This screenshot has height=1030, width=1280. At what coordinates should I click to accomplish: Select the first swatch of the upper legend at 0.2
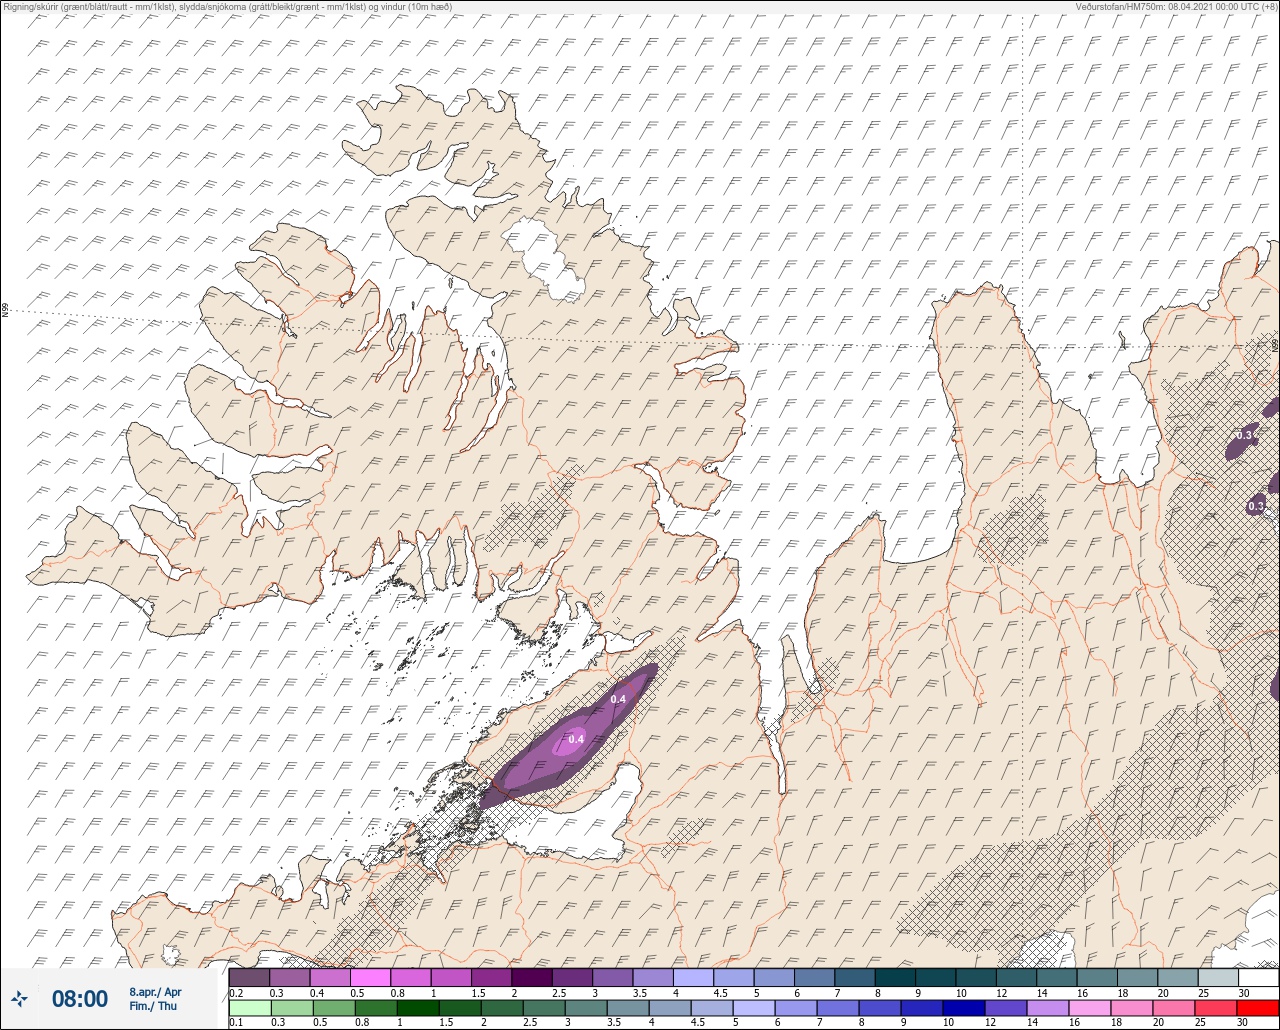point(249,977)
